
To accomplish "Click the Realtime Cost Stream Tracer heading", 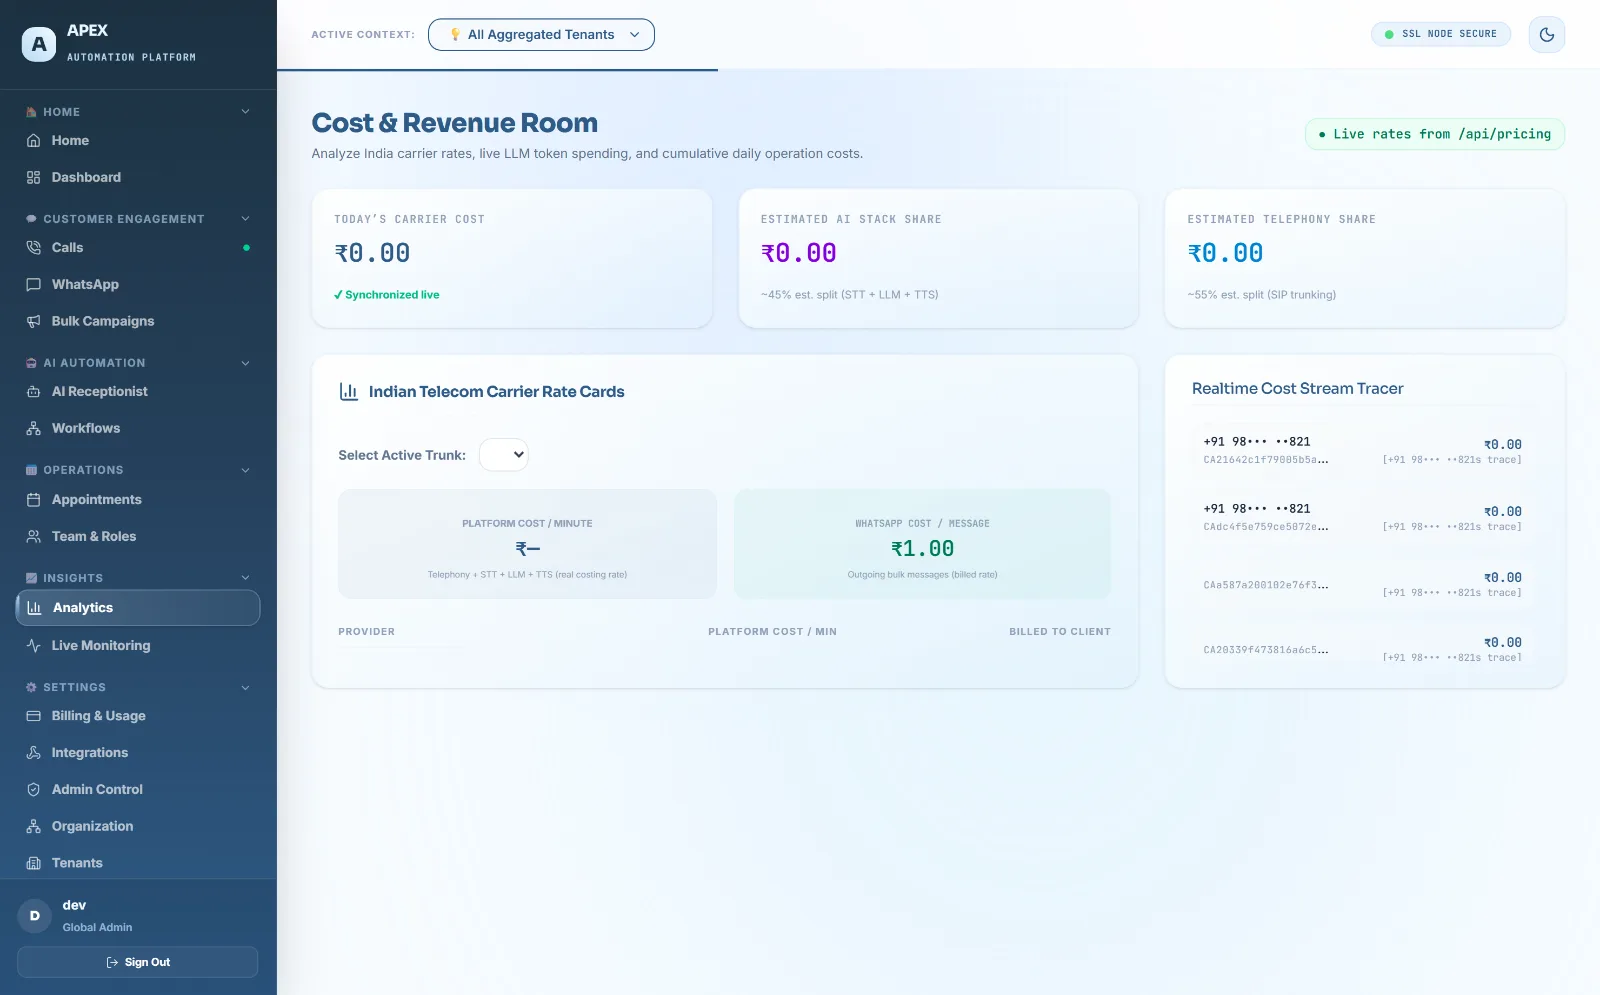I will [x=1297, y=389].
